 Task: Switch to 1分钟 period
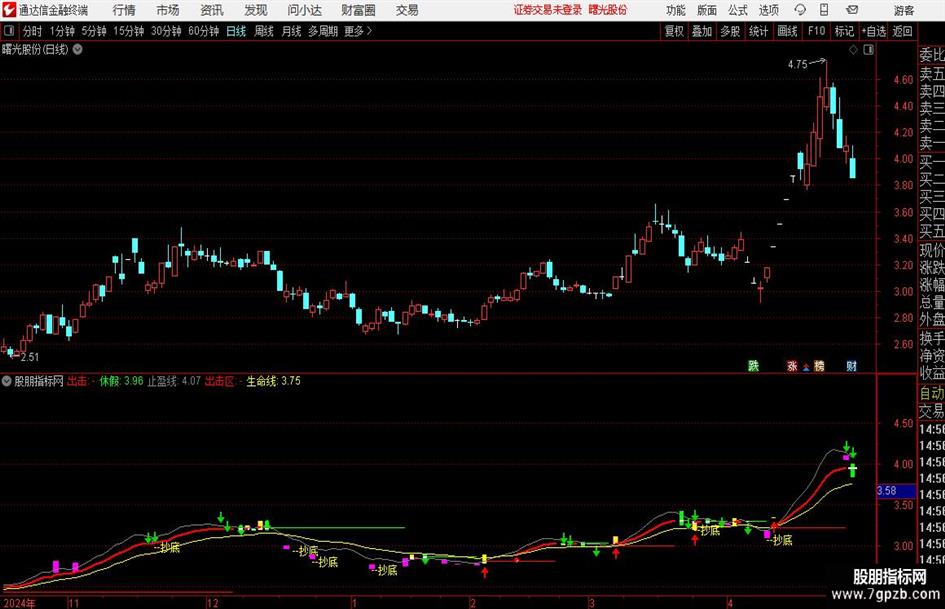[62, 31]
